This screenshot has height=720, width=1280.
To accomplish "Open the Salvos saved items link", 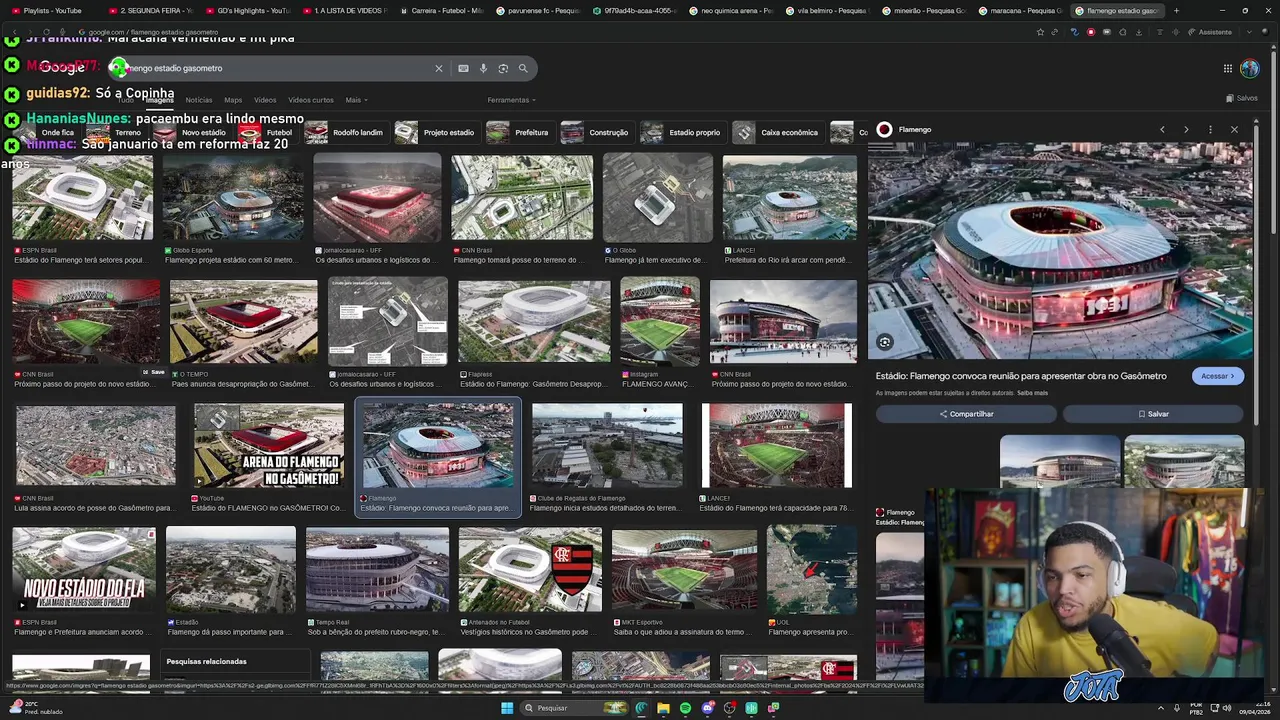I will 1242,98.
